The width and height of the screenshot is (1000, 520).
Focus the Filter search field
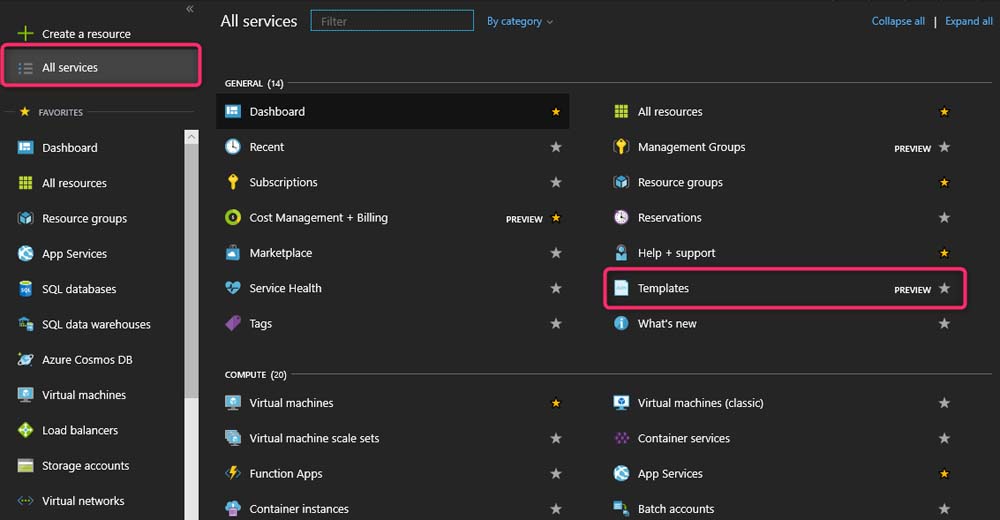[x=392, y=21]
